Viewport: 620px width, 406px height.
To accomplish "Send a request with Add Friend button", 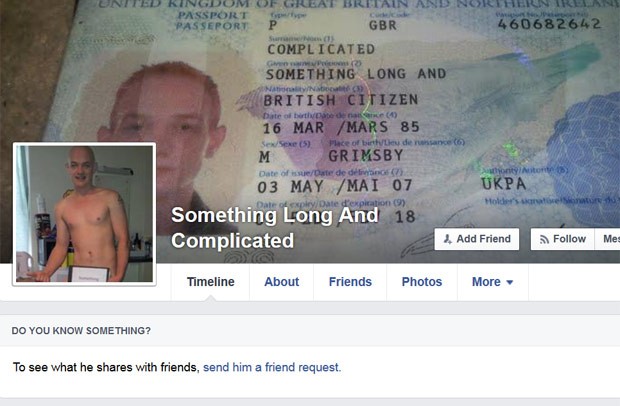I will click(476, 239).
